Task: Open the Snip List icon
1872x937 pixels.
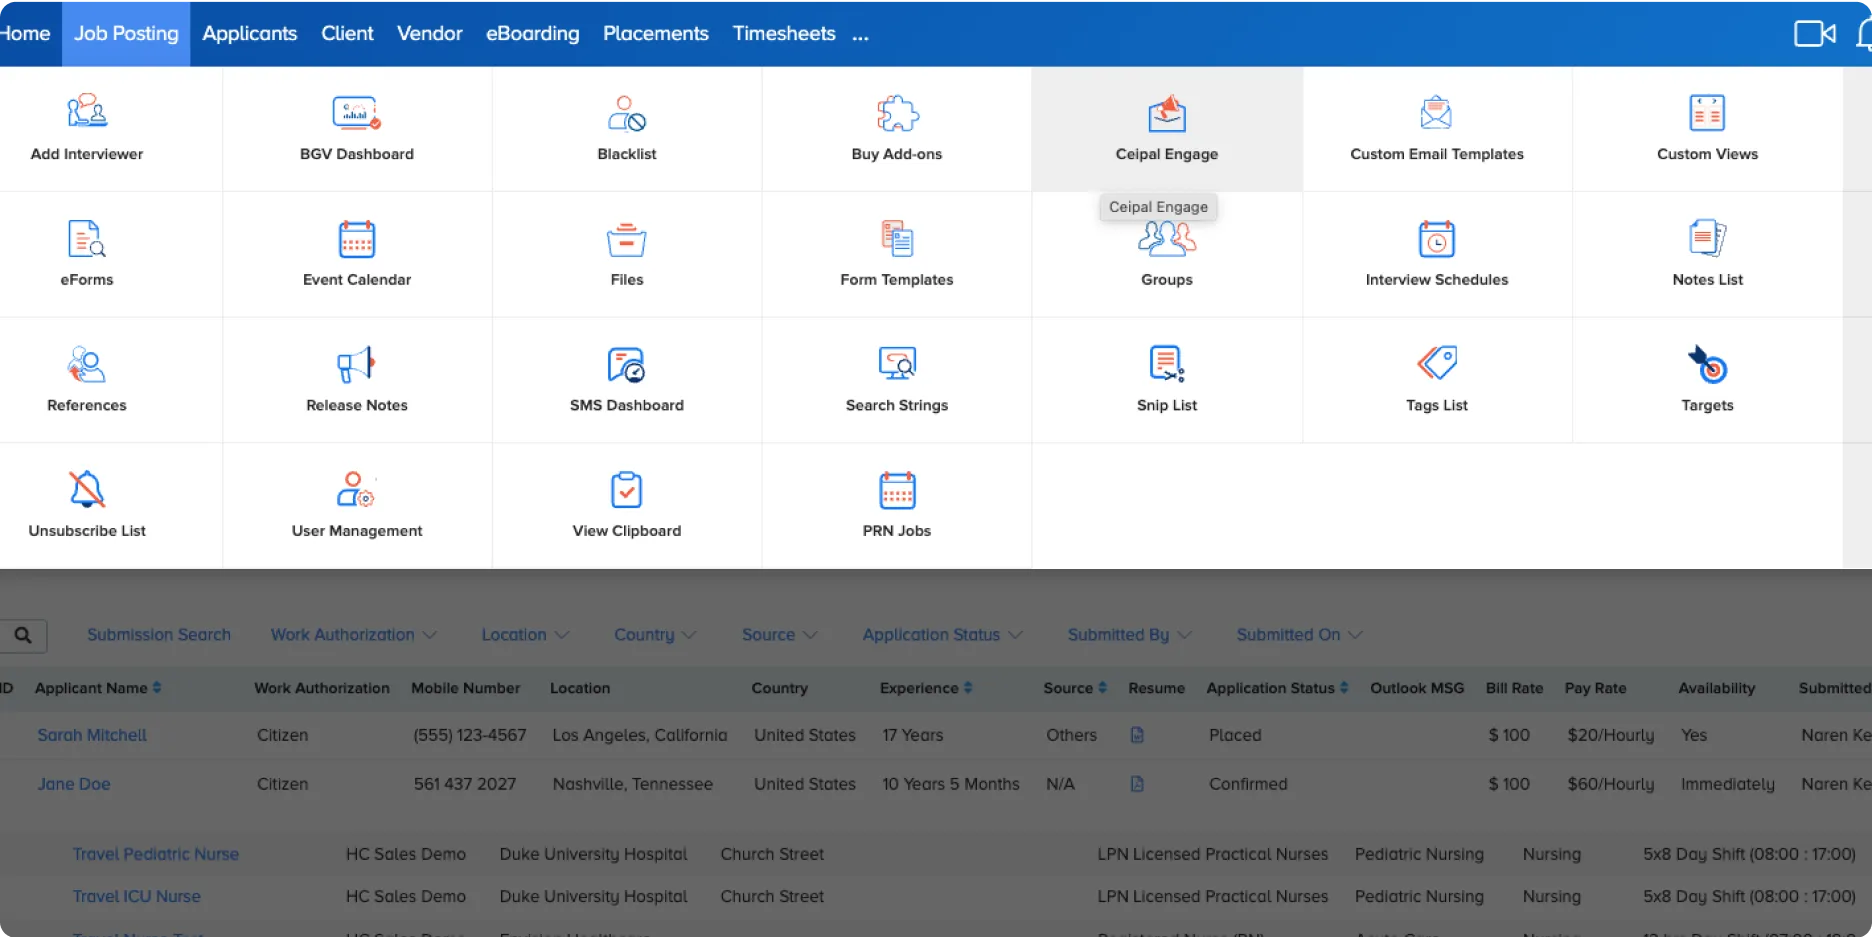Action: pyautogui.click(x=1167, y=364)
